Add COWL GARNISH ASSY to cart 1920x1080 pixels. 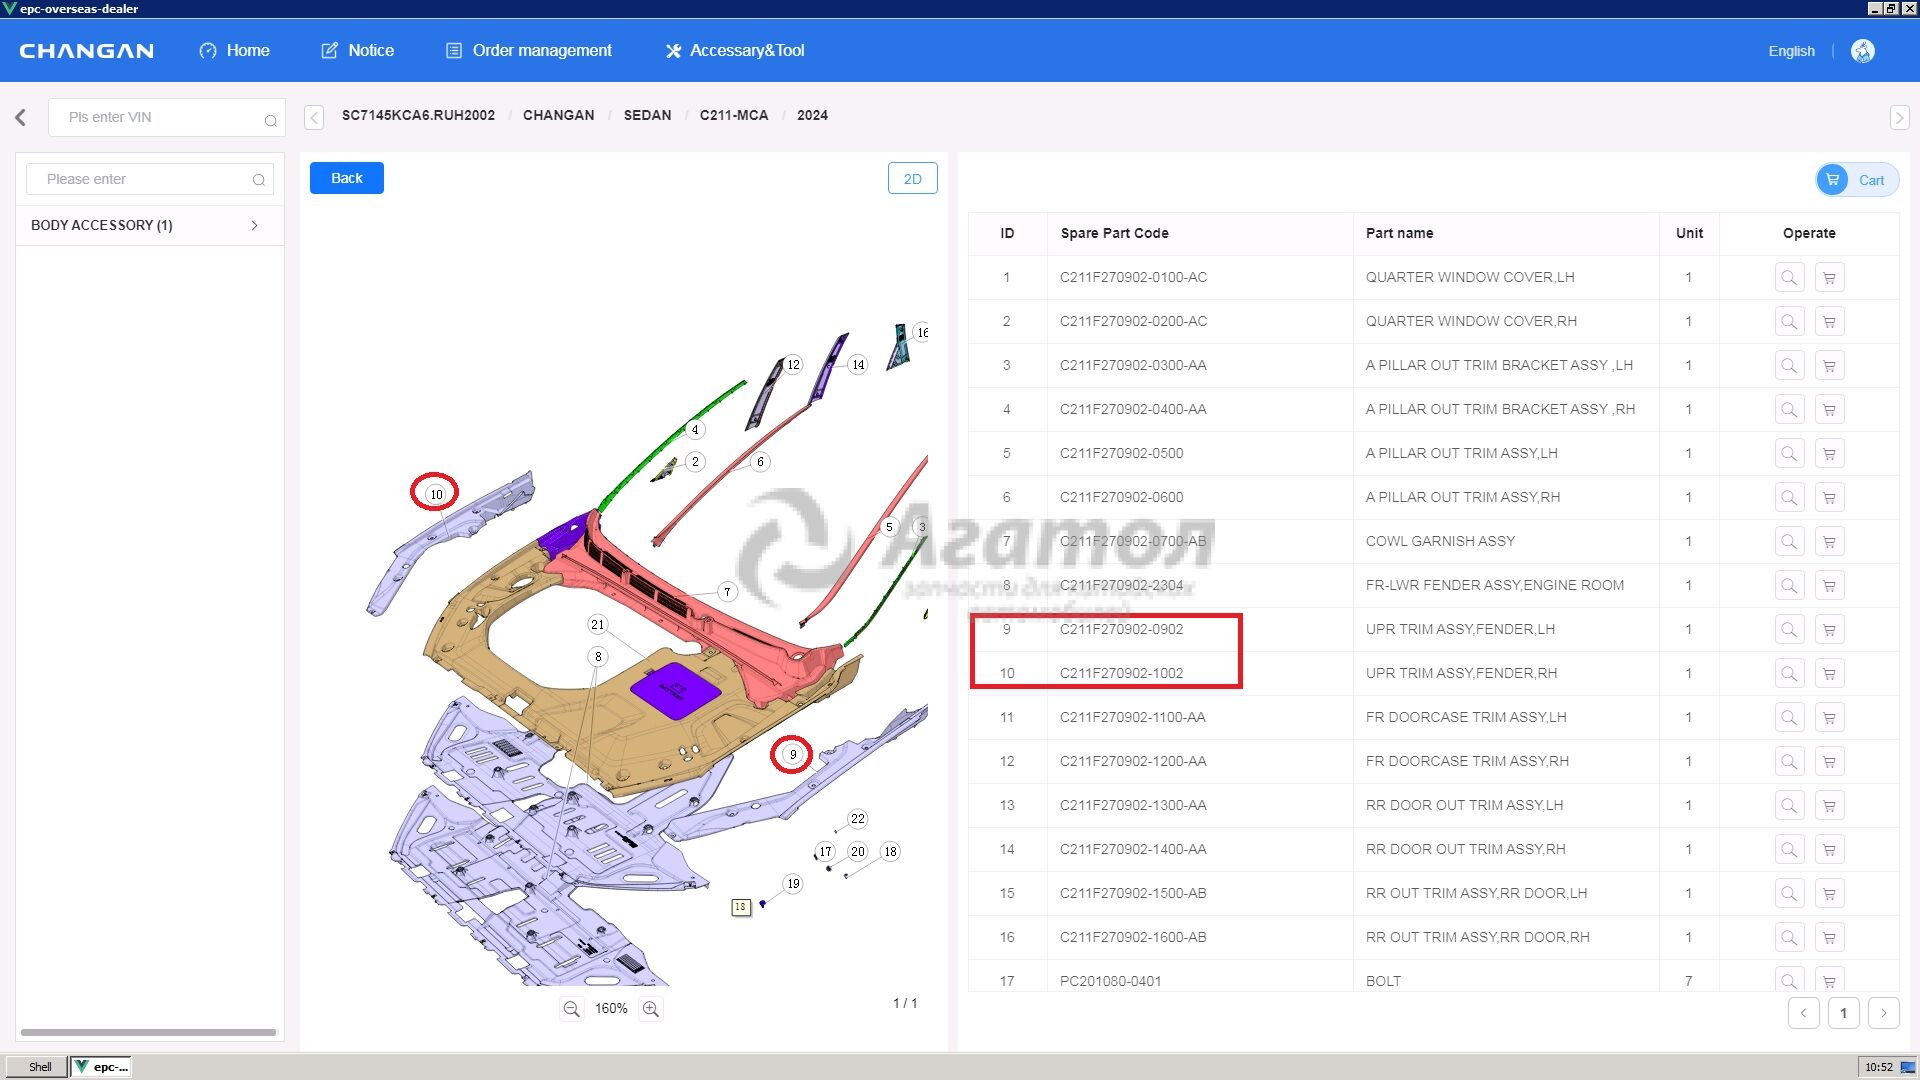[x=1829, y=541]
